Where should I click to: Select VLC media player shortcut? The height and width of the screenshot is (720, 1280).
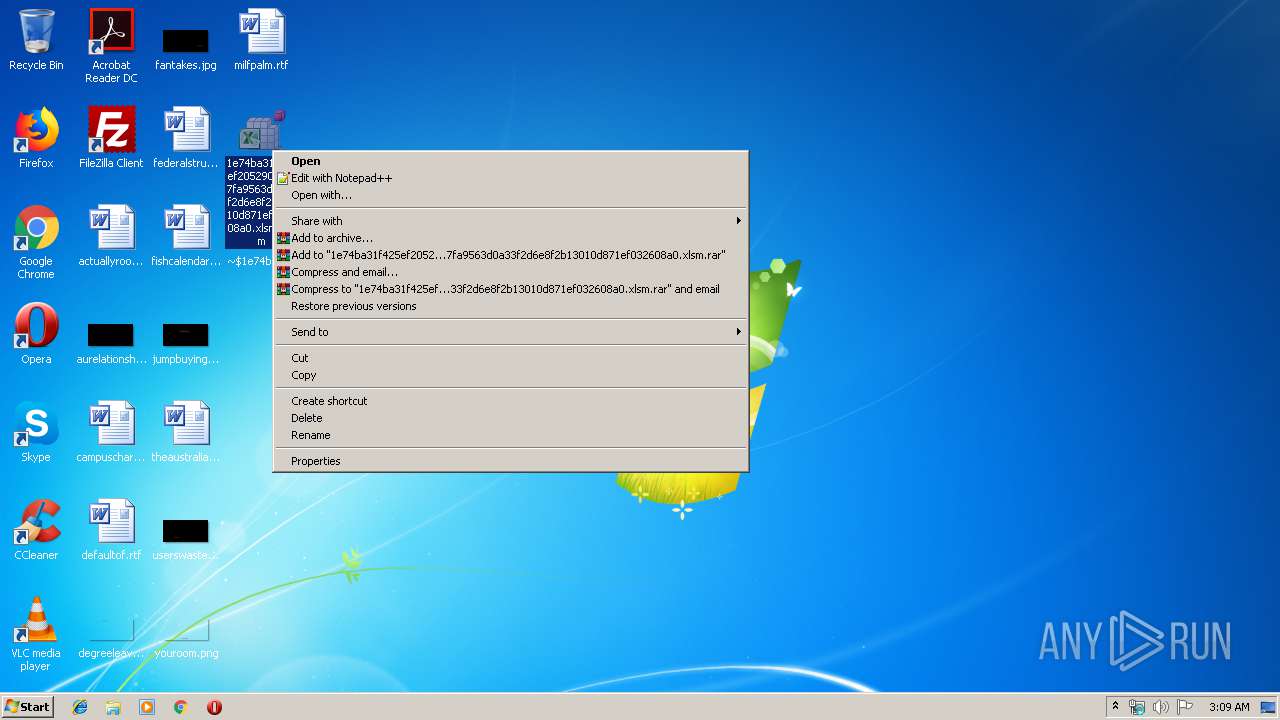(x=36, y=635)
